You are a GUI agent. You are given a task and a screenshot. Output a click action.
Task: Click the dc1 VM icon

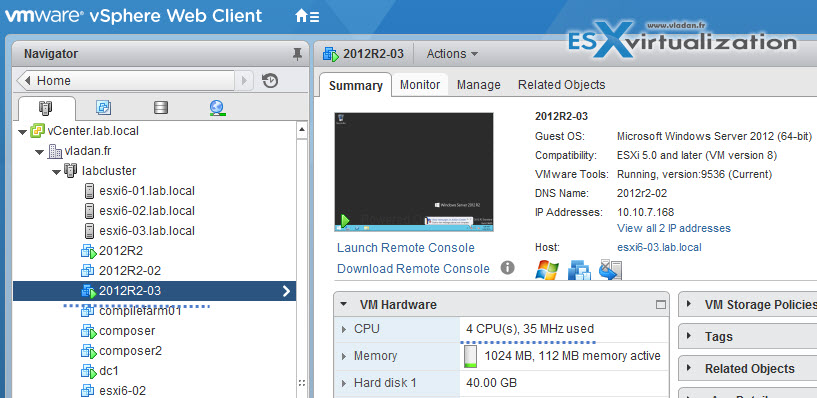coord(89,371)
